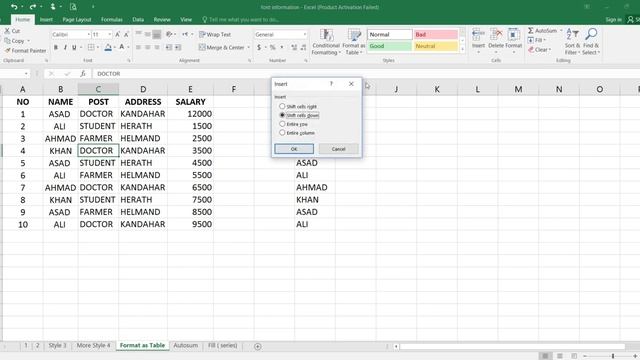
Task: Toggle Bold formatting
Action: [56, 47]
